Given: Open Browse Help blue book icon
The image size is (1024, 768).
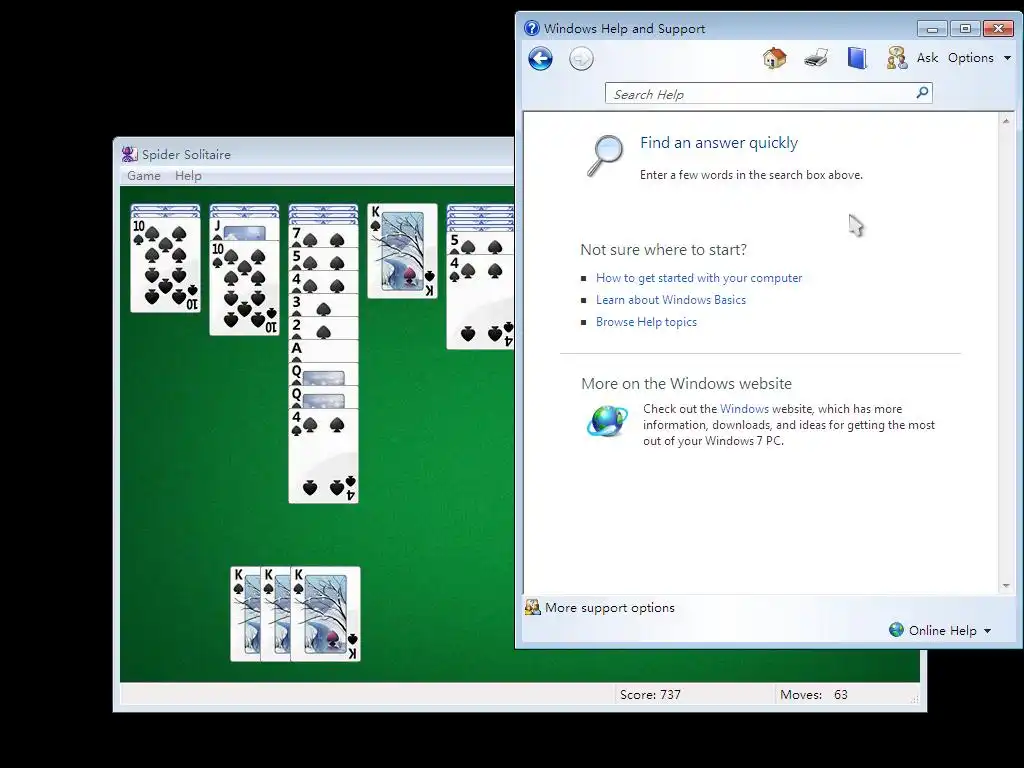Looking at the screenshot, I should coord(857,58).
